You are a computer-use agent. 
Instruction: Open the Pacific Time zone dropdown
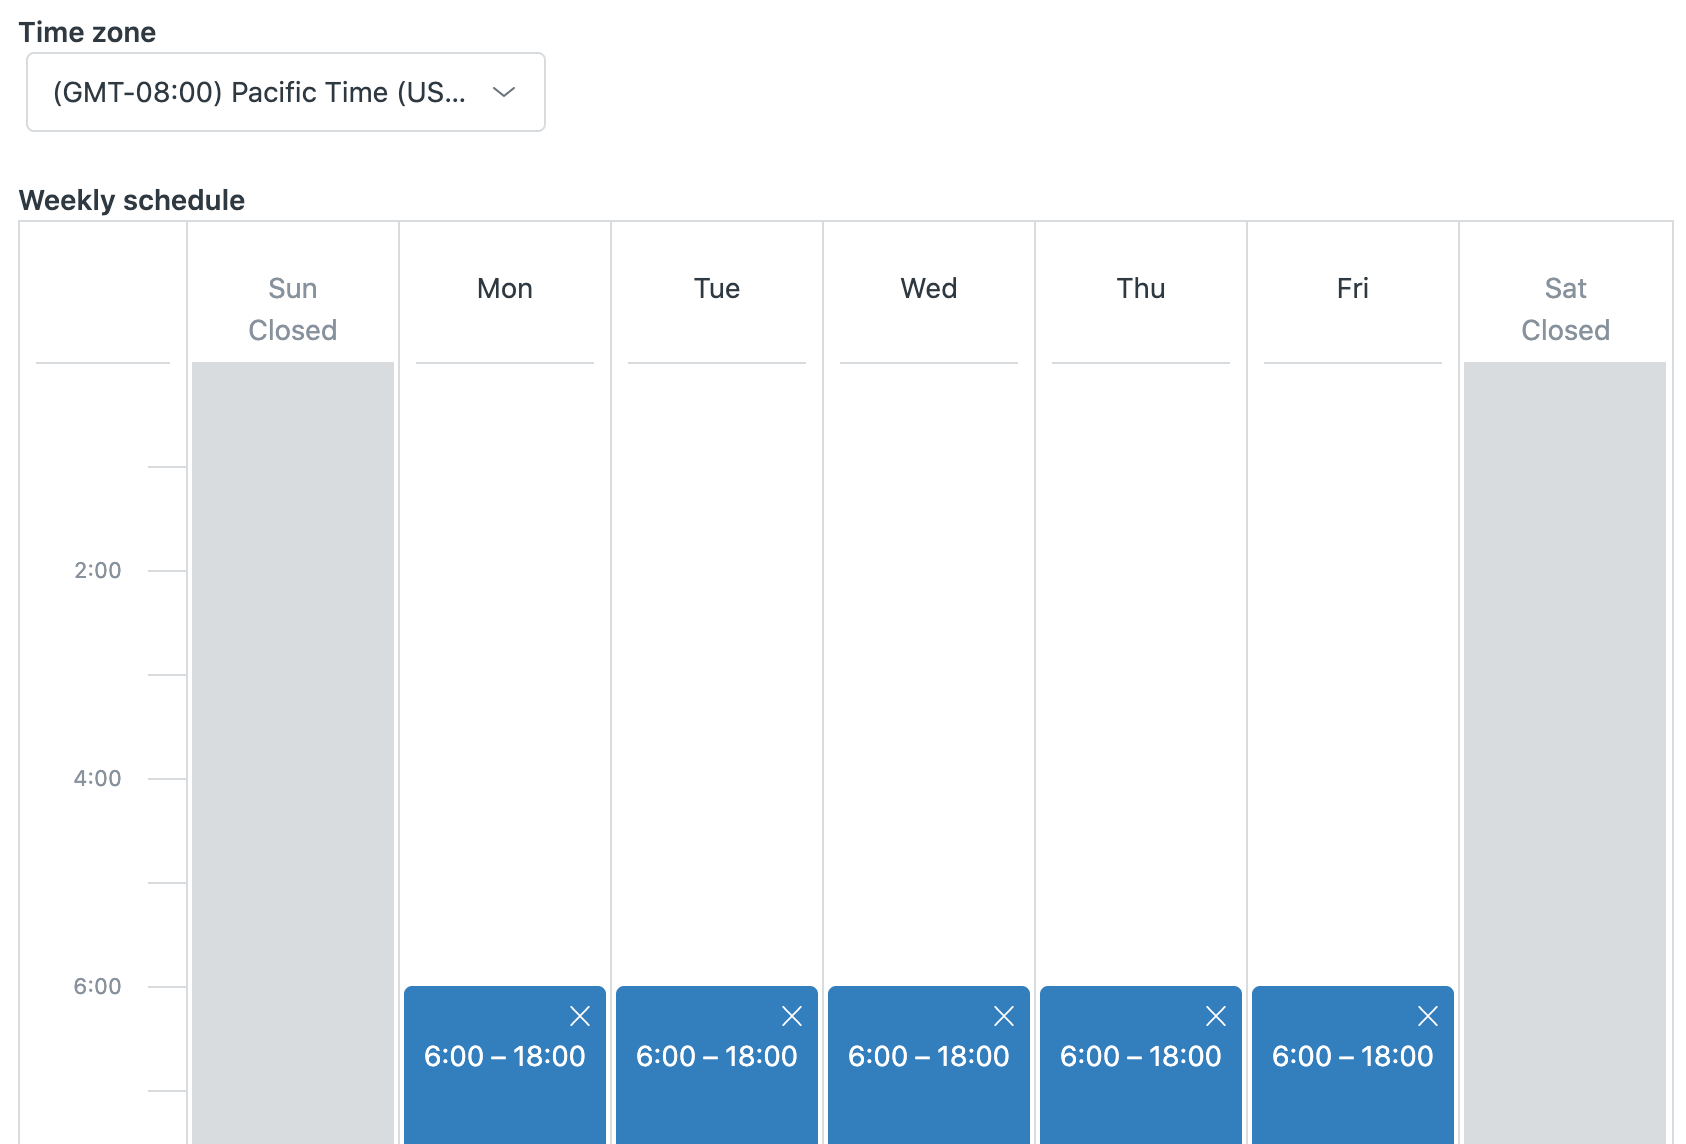tap(285, 92)
